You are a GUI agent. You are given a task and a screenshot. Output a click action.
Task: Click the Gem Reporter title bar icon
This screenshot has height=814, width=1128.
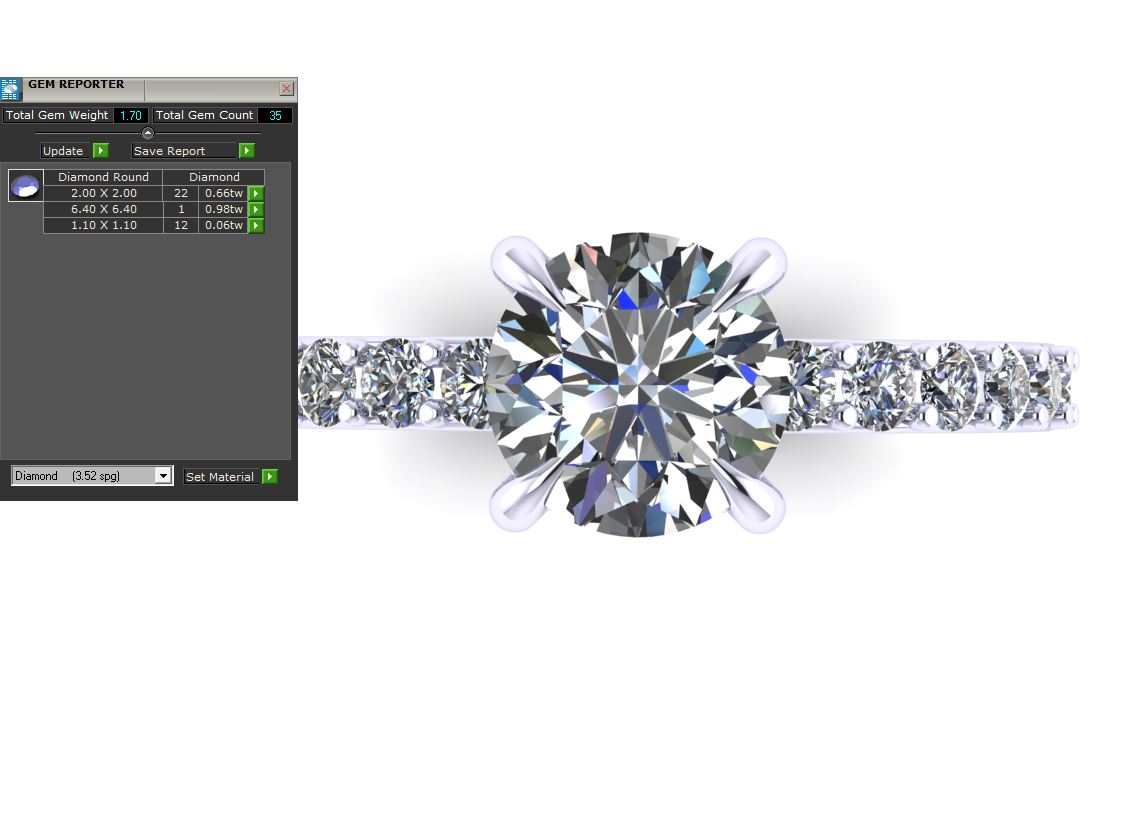[10, 89]
